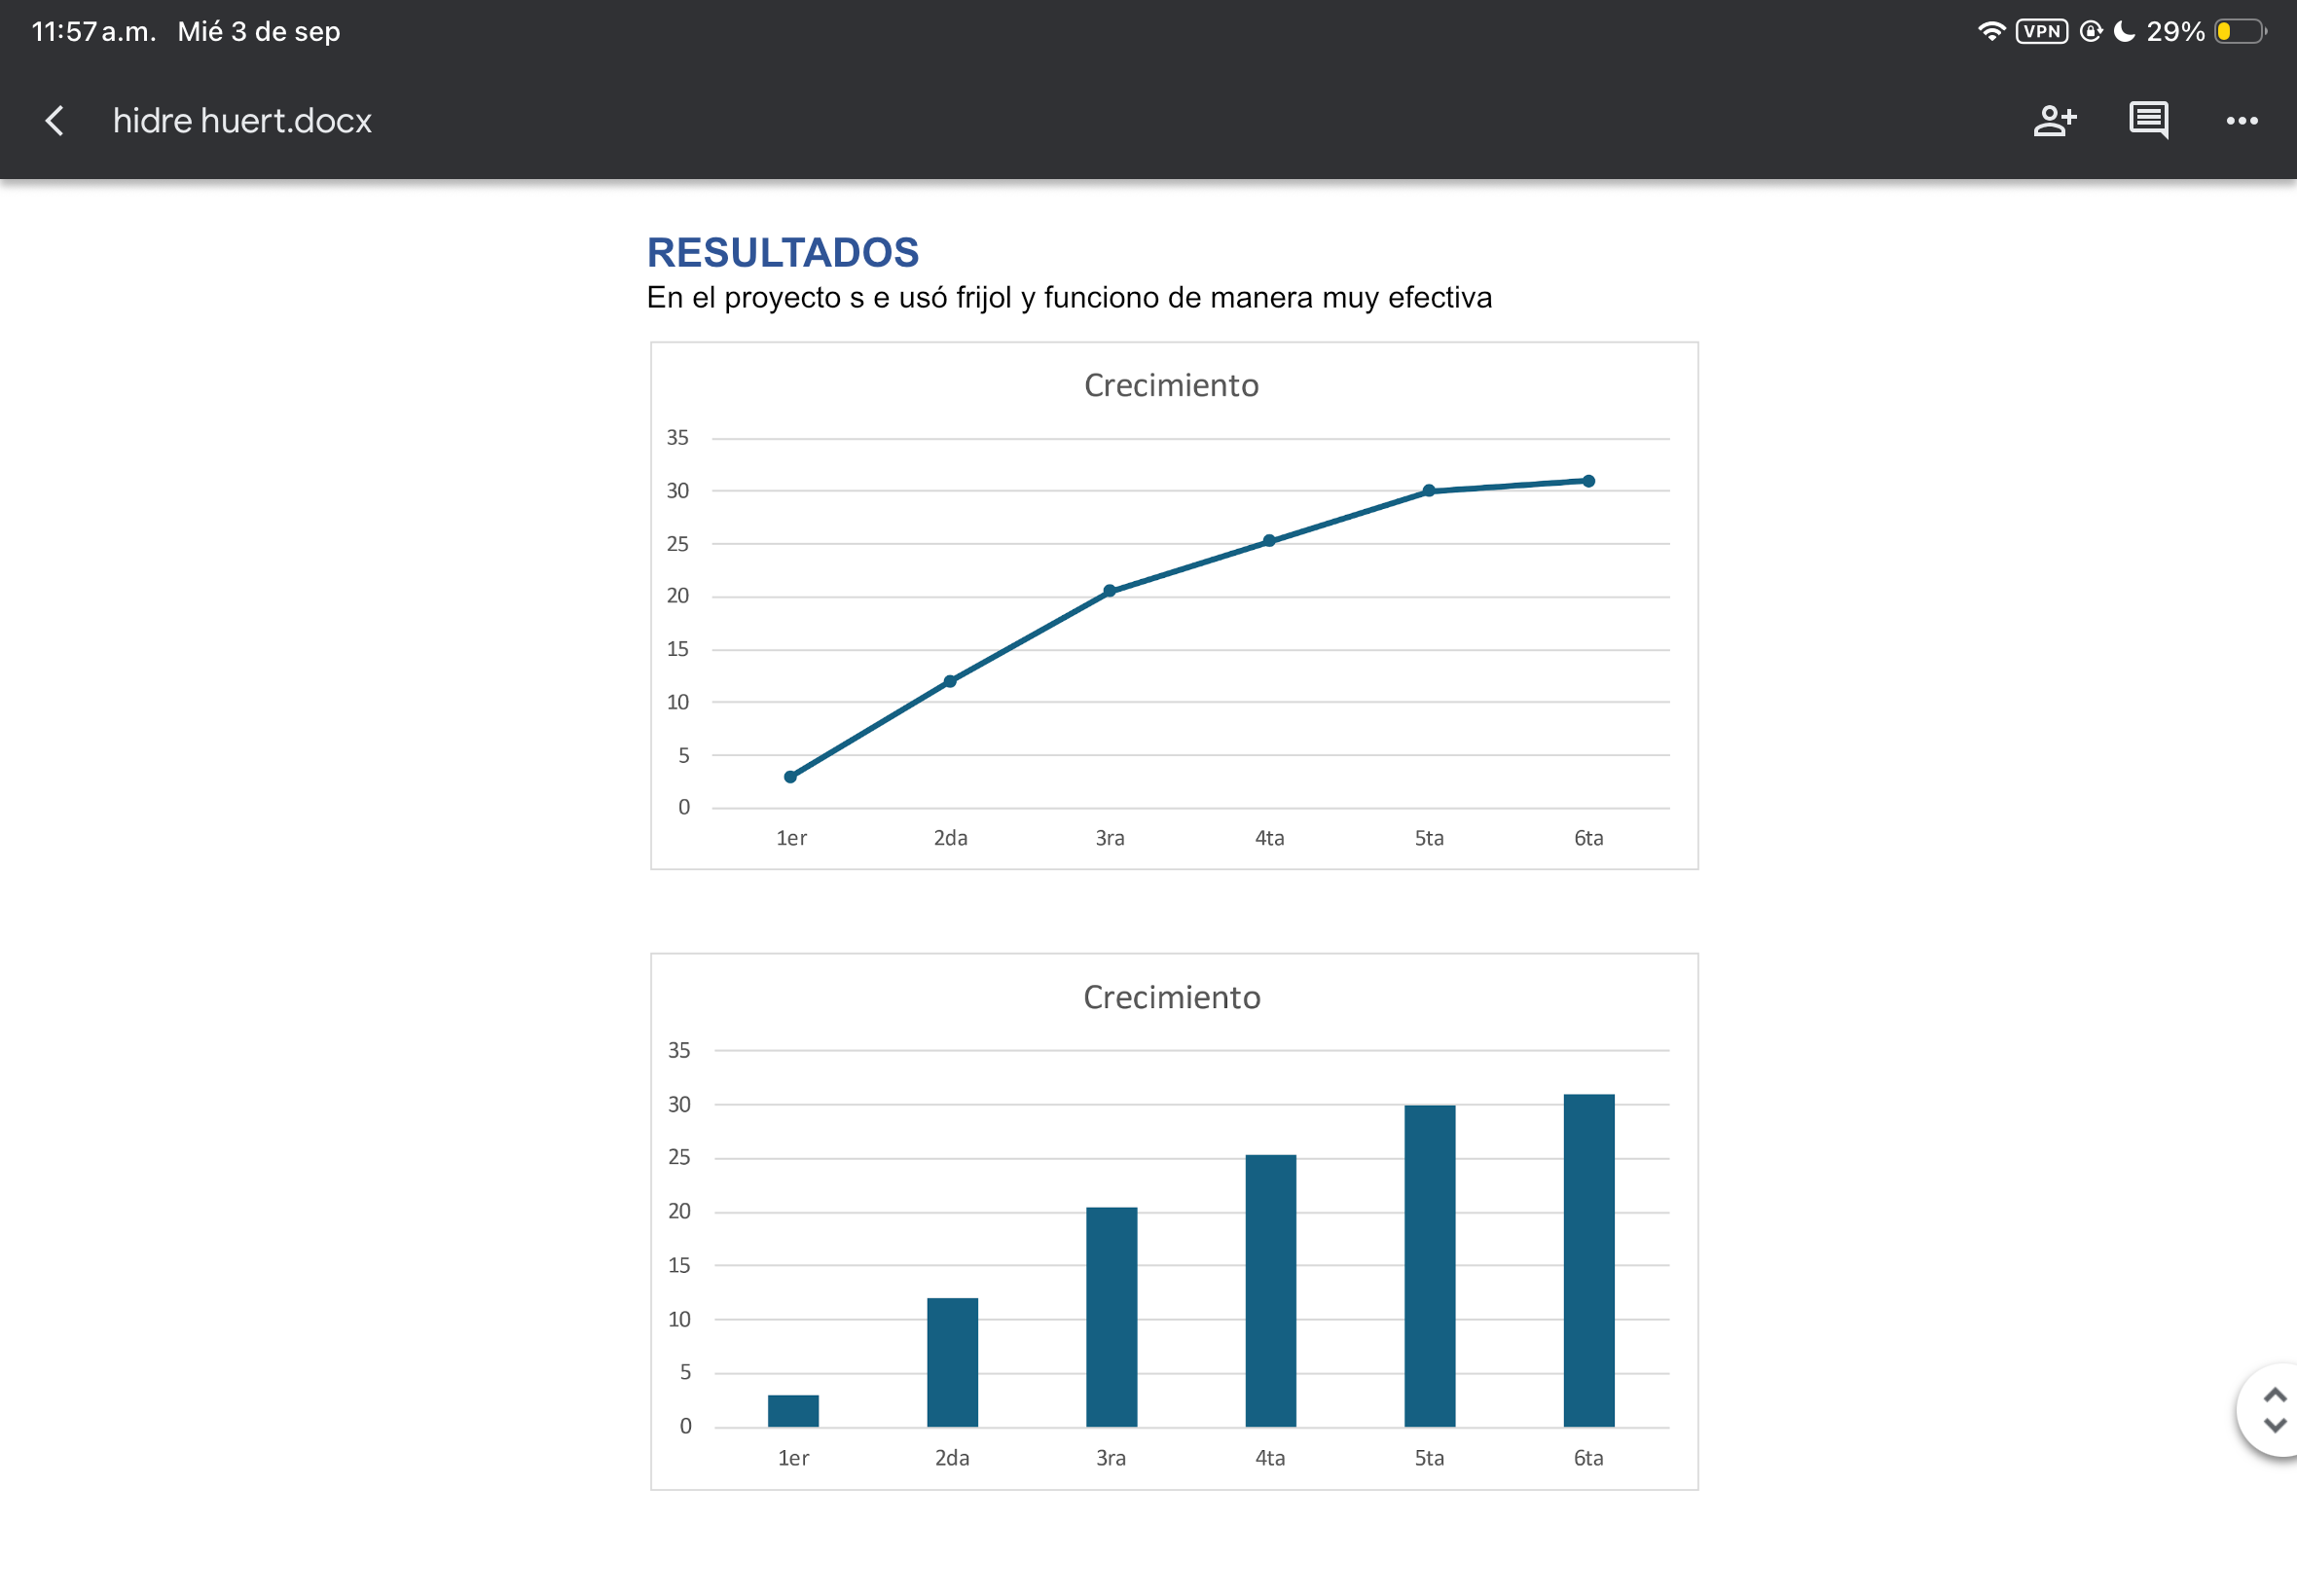
Task: Select the RESULTADOS heading text
Action: pyautogui.click(x=782, y=253)
